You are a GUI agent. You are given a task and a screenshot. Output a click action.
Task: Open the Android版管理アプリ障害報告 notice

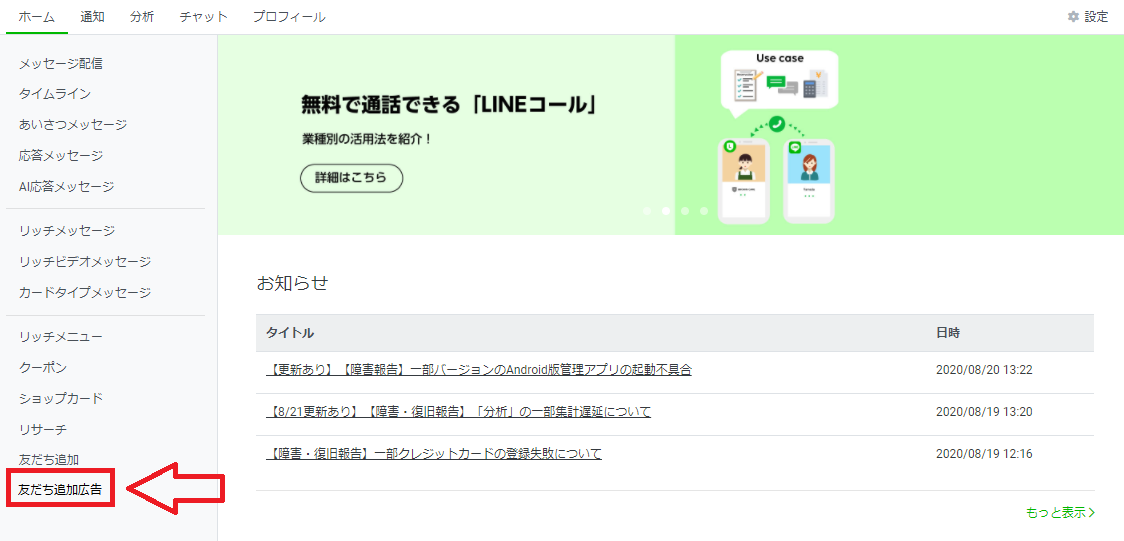click(479, 370)
